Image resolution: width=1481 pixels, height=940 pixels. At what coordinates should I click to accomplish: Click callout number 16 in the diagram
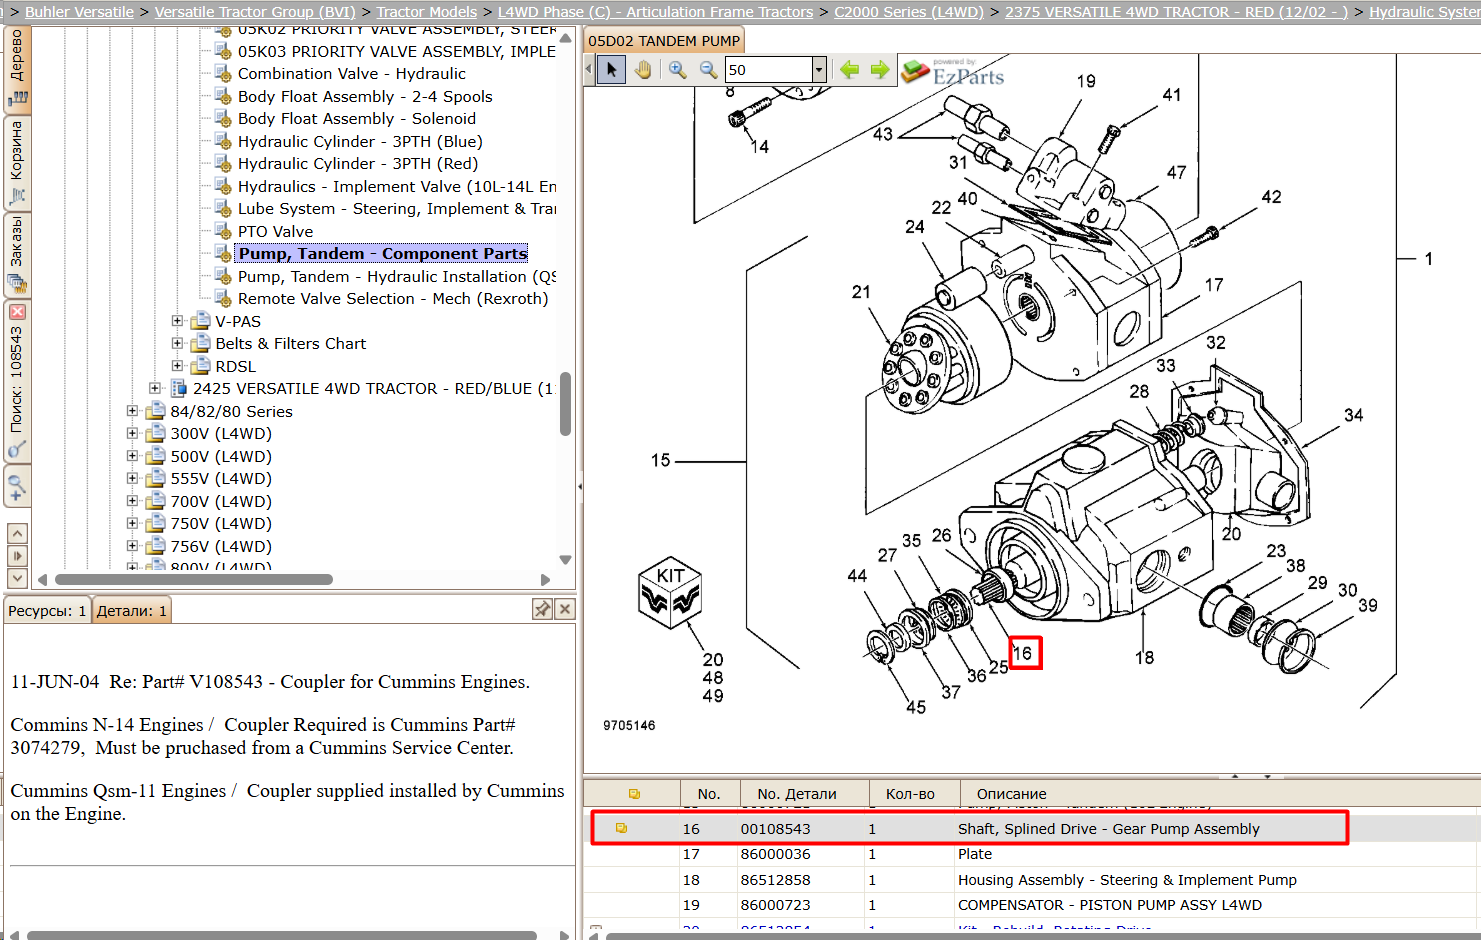pos(1023,653)
